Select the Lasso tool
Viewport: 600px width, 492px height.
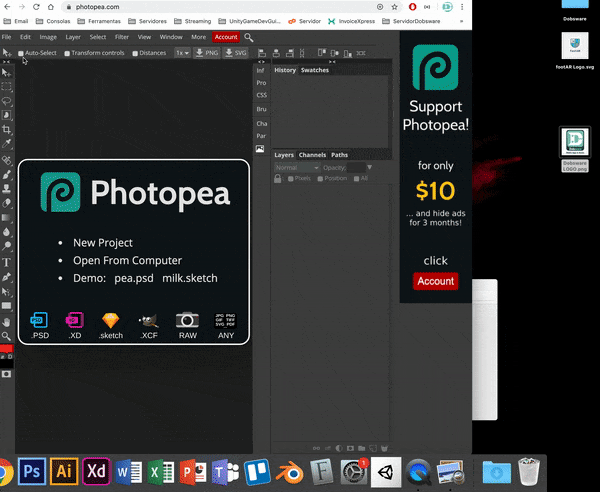pyautogui.click(x=7, y=101)
